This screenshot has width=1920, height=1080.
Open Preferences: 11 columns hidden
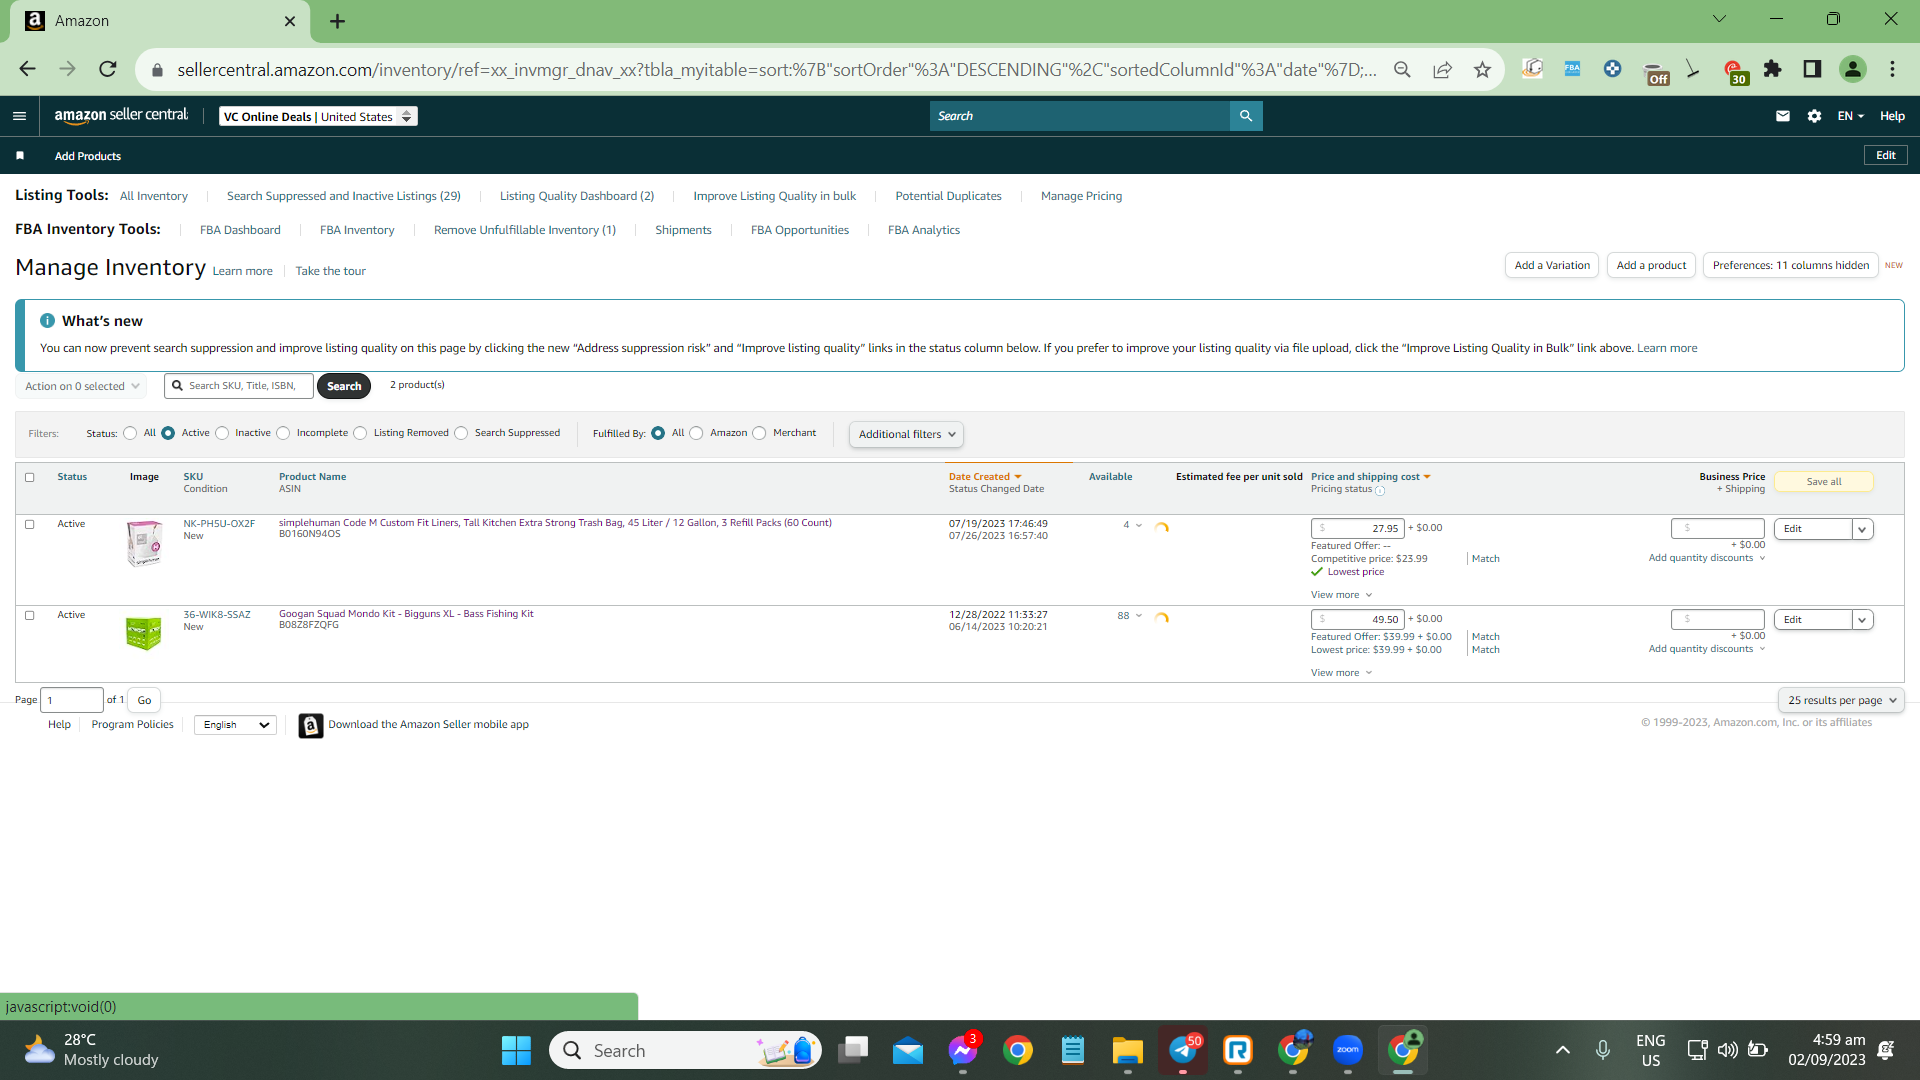pos(1790,266)
